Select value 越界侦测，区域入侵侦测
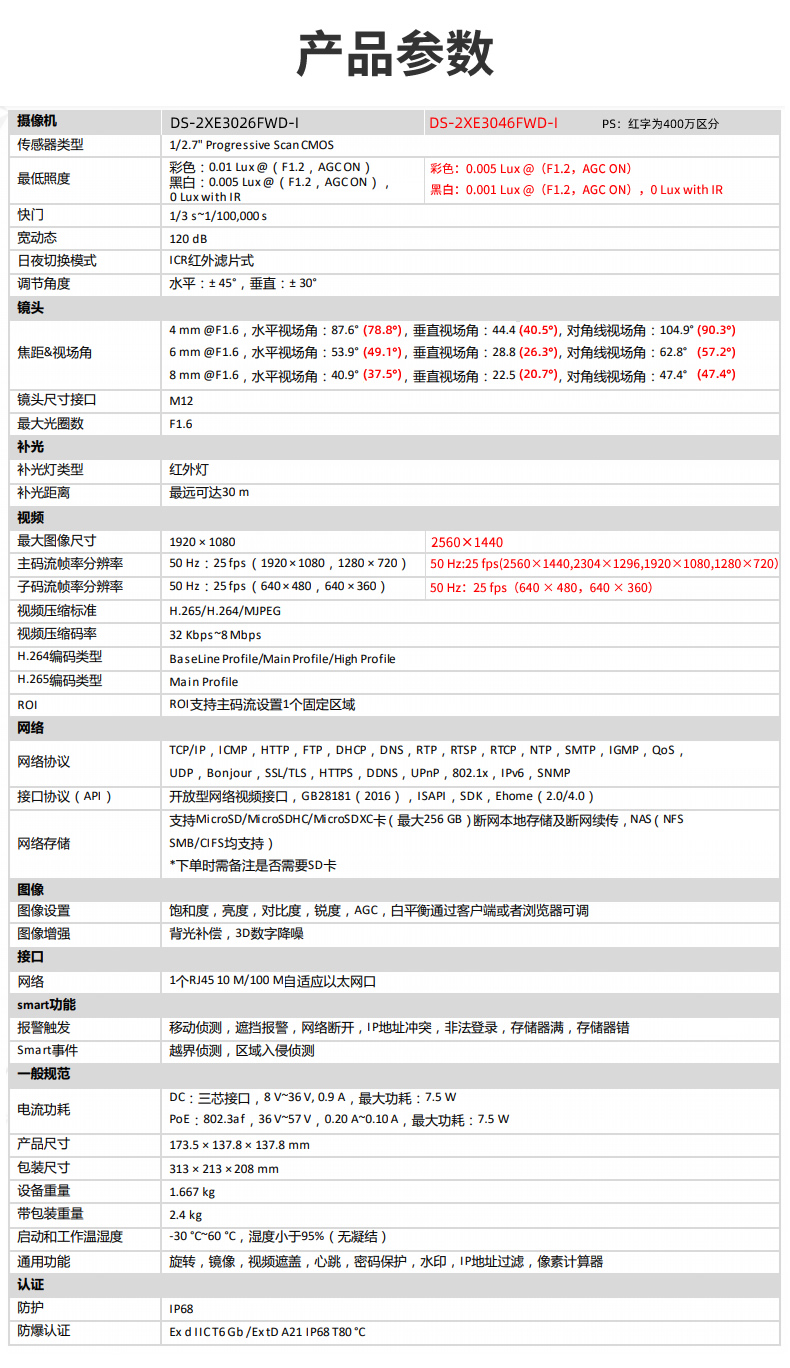 [x=242, y=1051]
